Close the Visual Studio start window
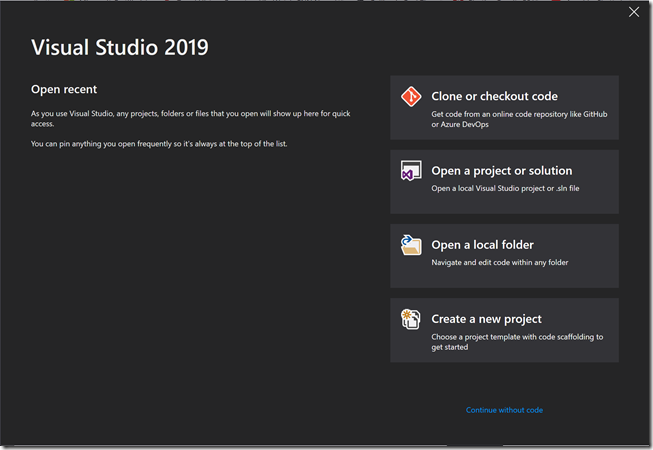Viewport: 653px width, 450px height. tap(633, 12)
